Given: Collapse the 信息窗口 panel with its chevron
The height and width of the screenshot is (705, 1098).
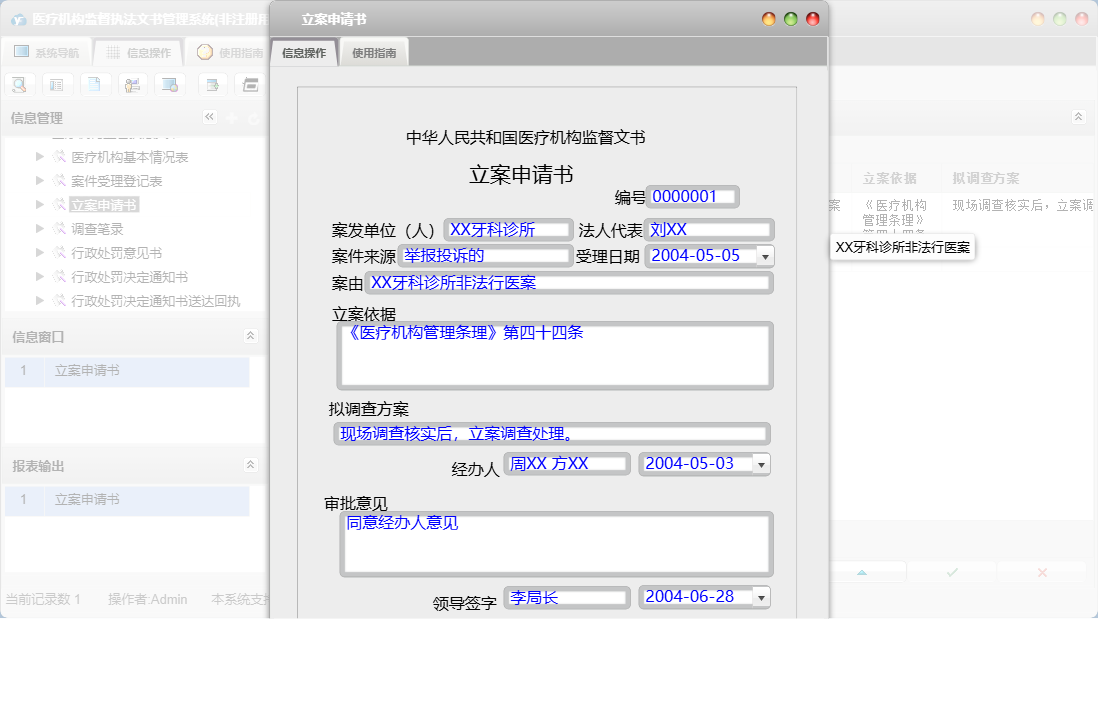Looking at the screenshot, I should click(x=250, y=337).
